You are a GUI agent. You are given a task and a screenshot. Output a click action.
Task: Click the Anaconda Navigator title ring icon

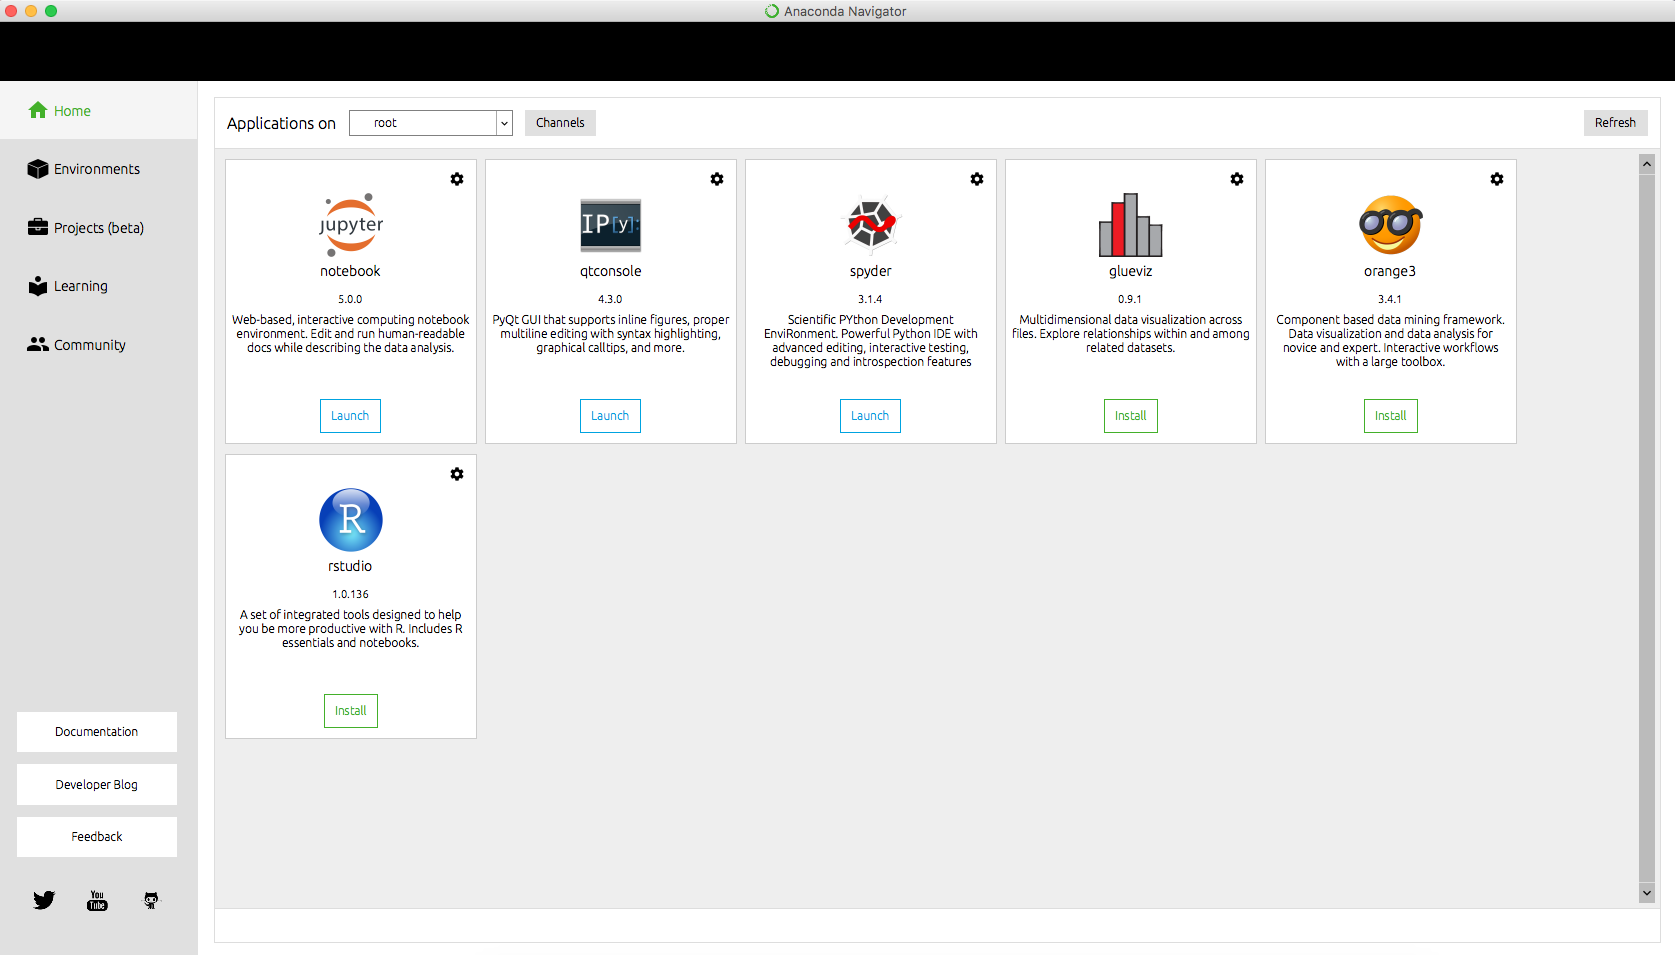772,11
